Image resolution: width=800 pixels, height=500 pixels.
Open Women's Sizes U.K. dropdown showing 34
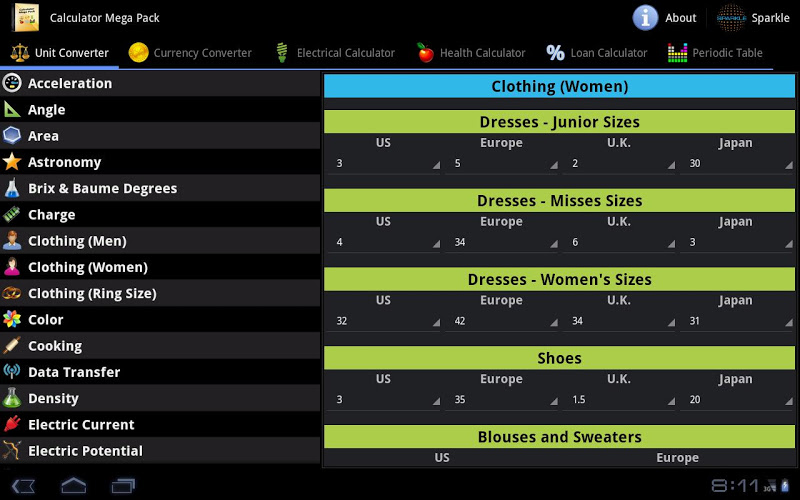pos(619,321)
